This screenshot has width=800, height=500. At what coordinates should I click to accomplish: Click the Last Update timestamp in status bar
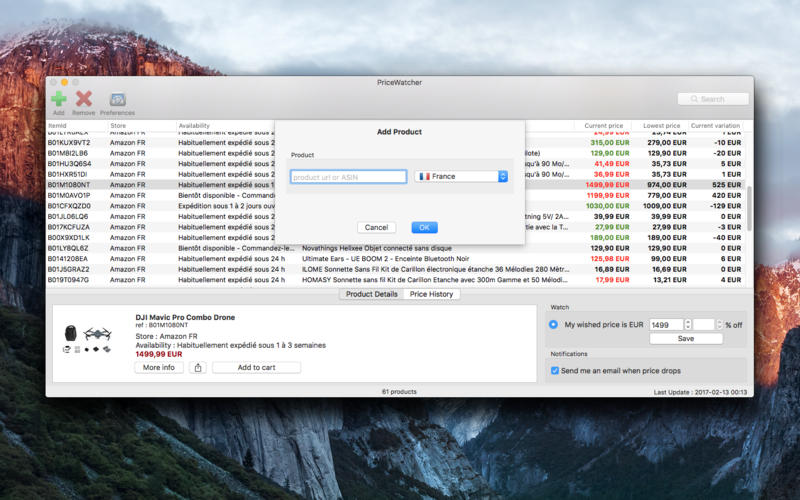point(700,392)
